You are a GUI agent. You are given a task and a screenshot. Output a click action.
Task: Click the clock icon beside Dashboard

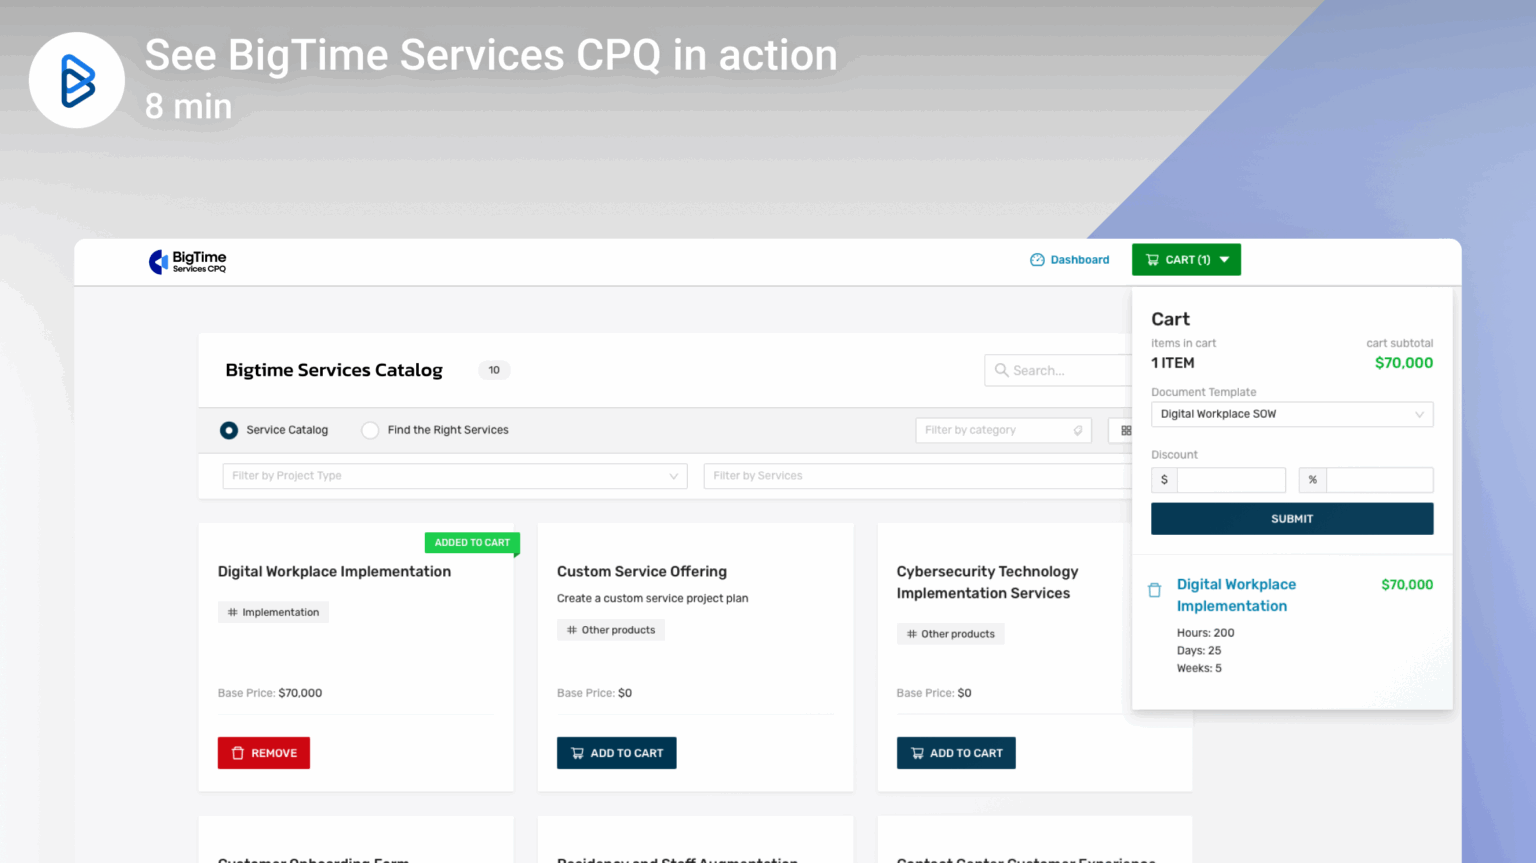tap(1037, 259)
